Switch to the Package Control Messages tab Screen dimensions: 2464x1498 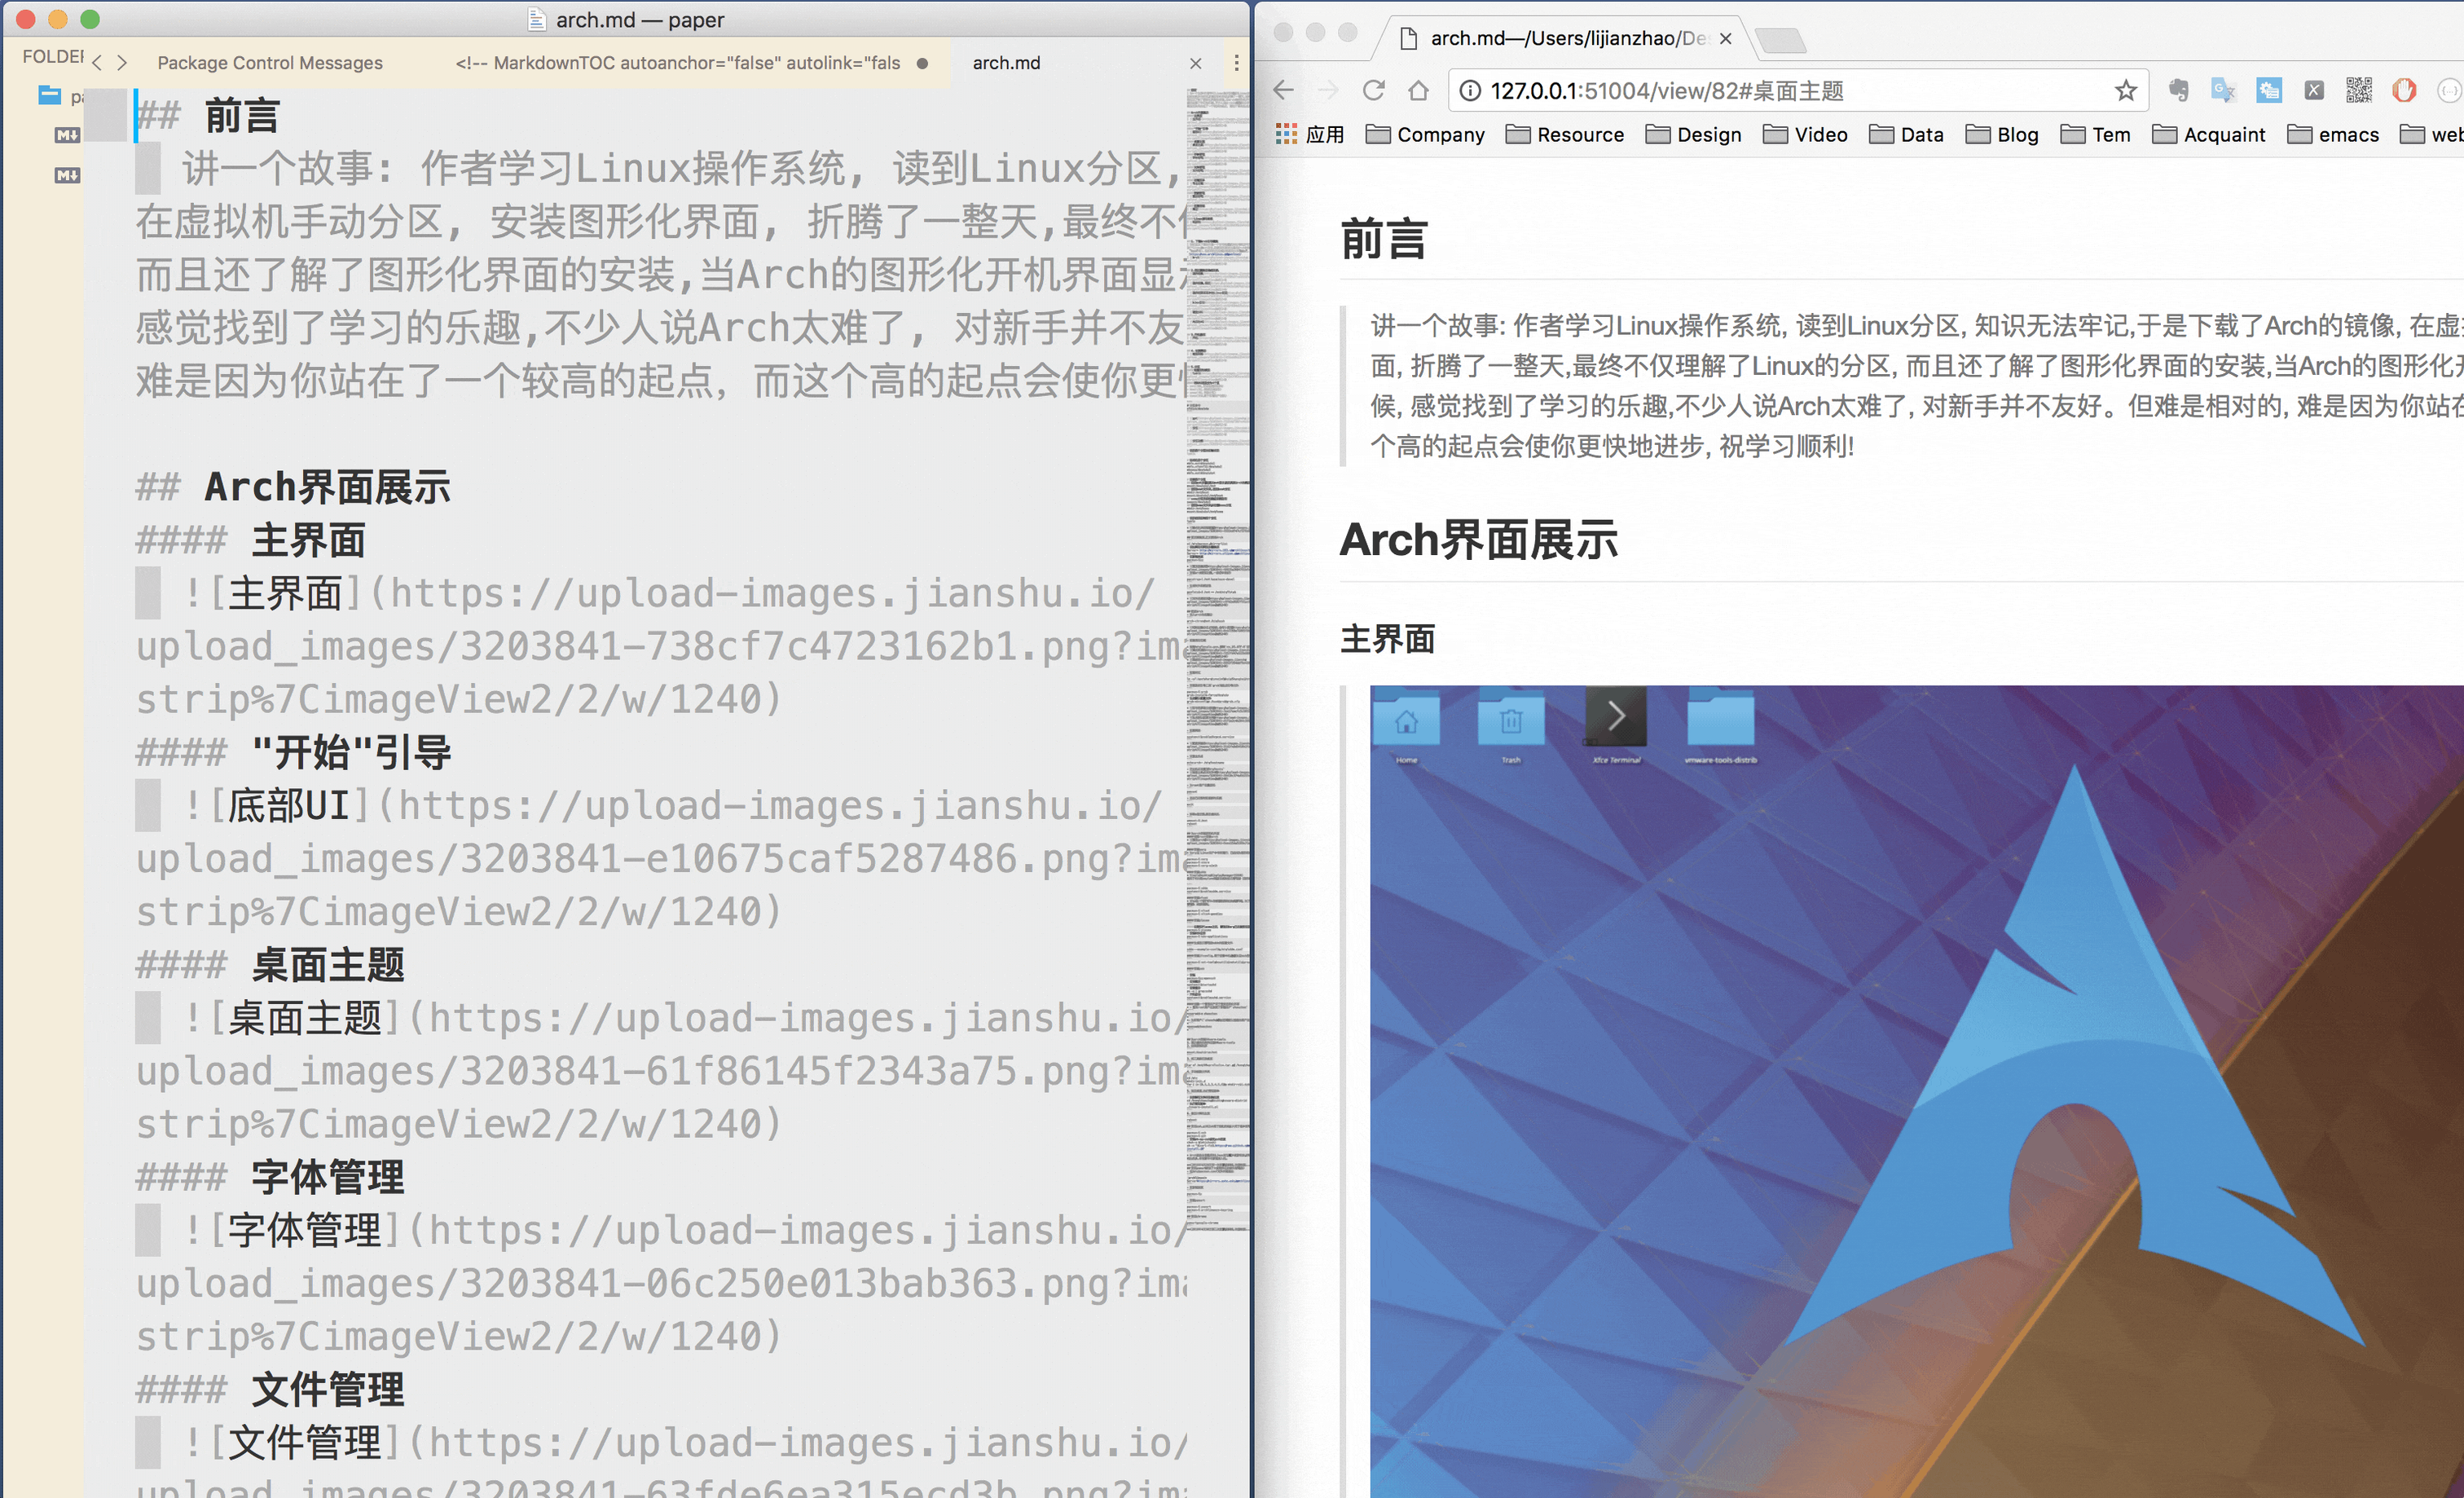click(269, 62)
